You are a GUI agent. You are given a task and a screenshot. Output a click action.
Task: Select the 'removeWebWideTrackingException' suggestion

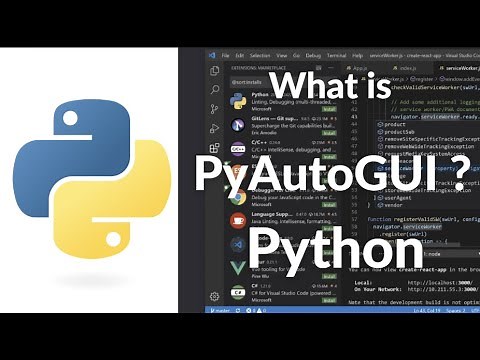[x=428, y=146]
